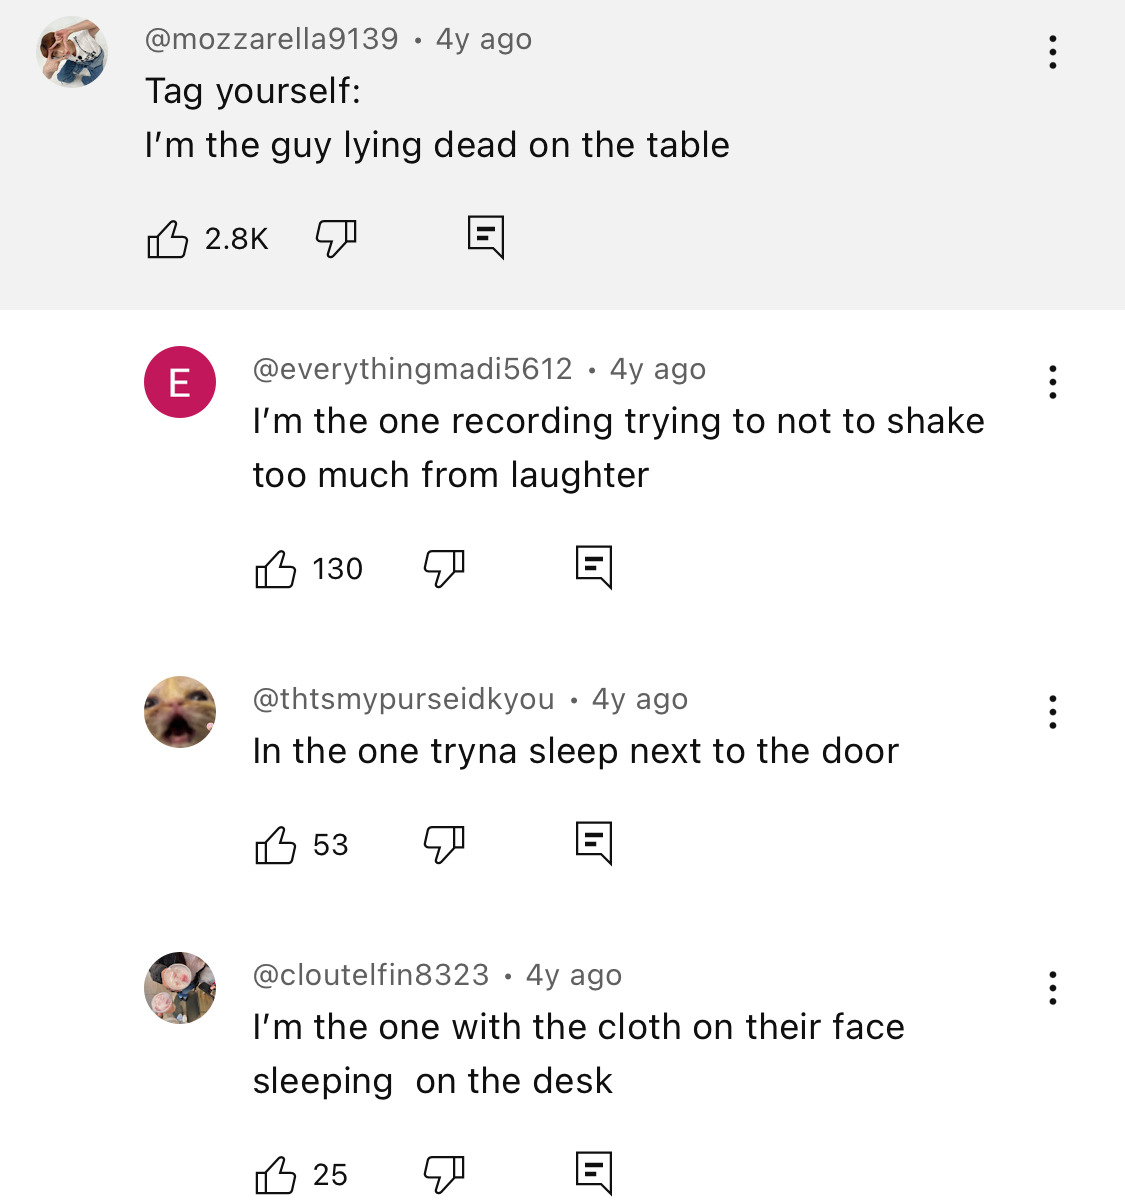The width and height of the screenshot is (1125, 1203).
Task: Open @everythingmadi5612 username link
Action: click(412, 369)
